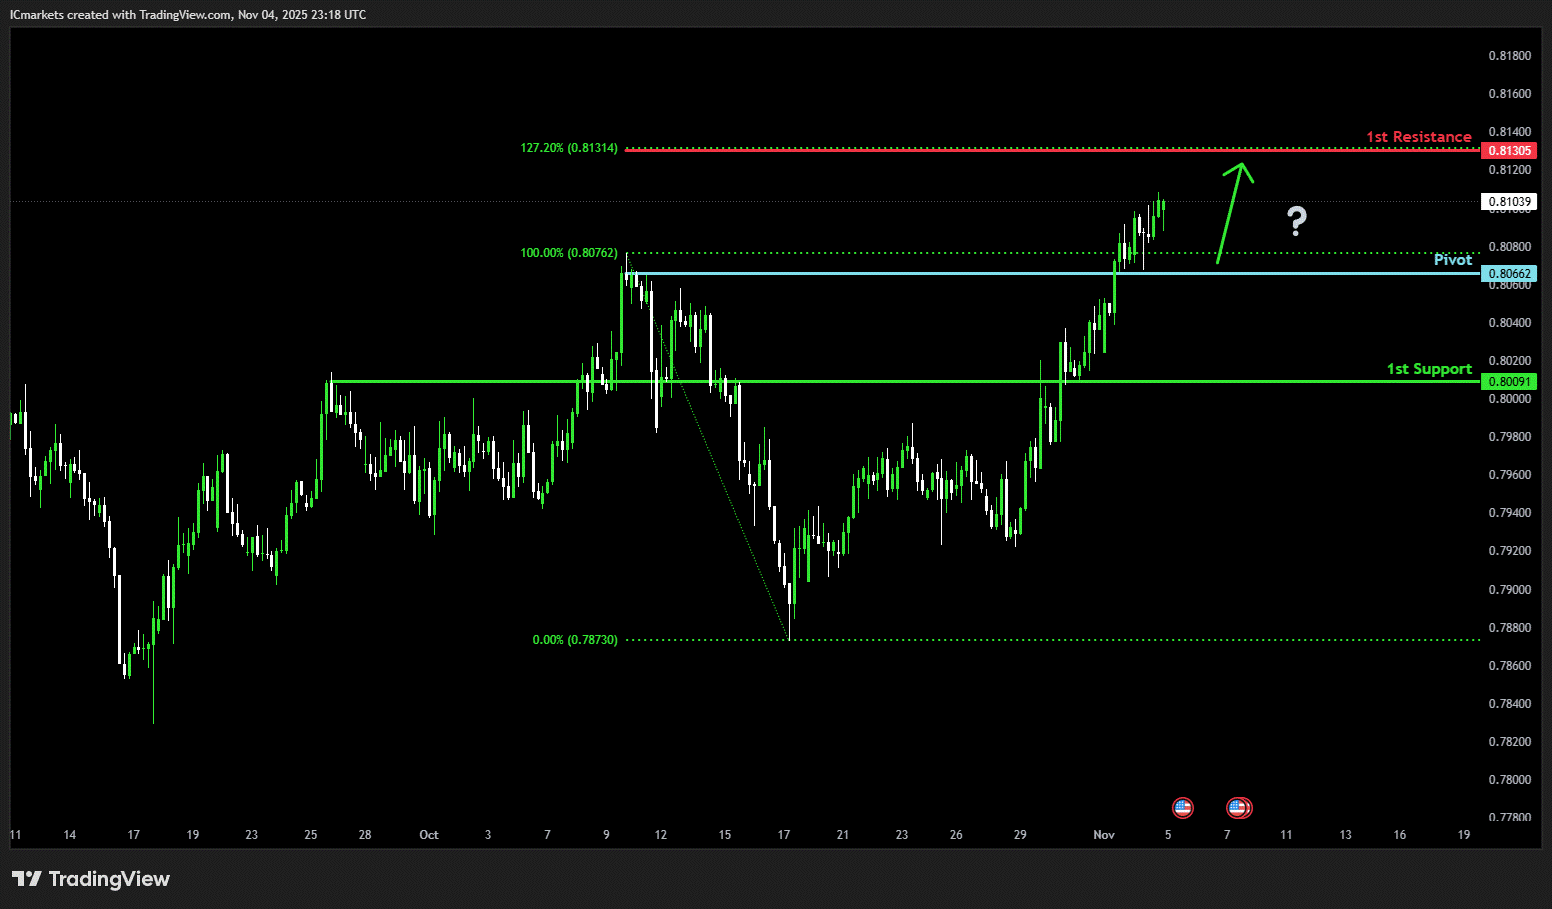Screen dimensions: 1552x909
Task: Click the TradingView logo icon
Action: 27,879
